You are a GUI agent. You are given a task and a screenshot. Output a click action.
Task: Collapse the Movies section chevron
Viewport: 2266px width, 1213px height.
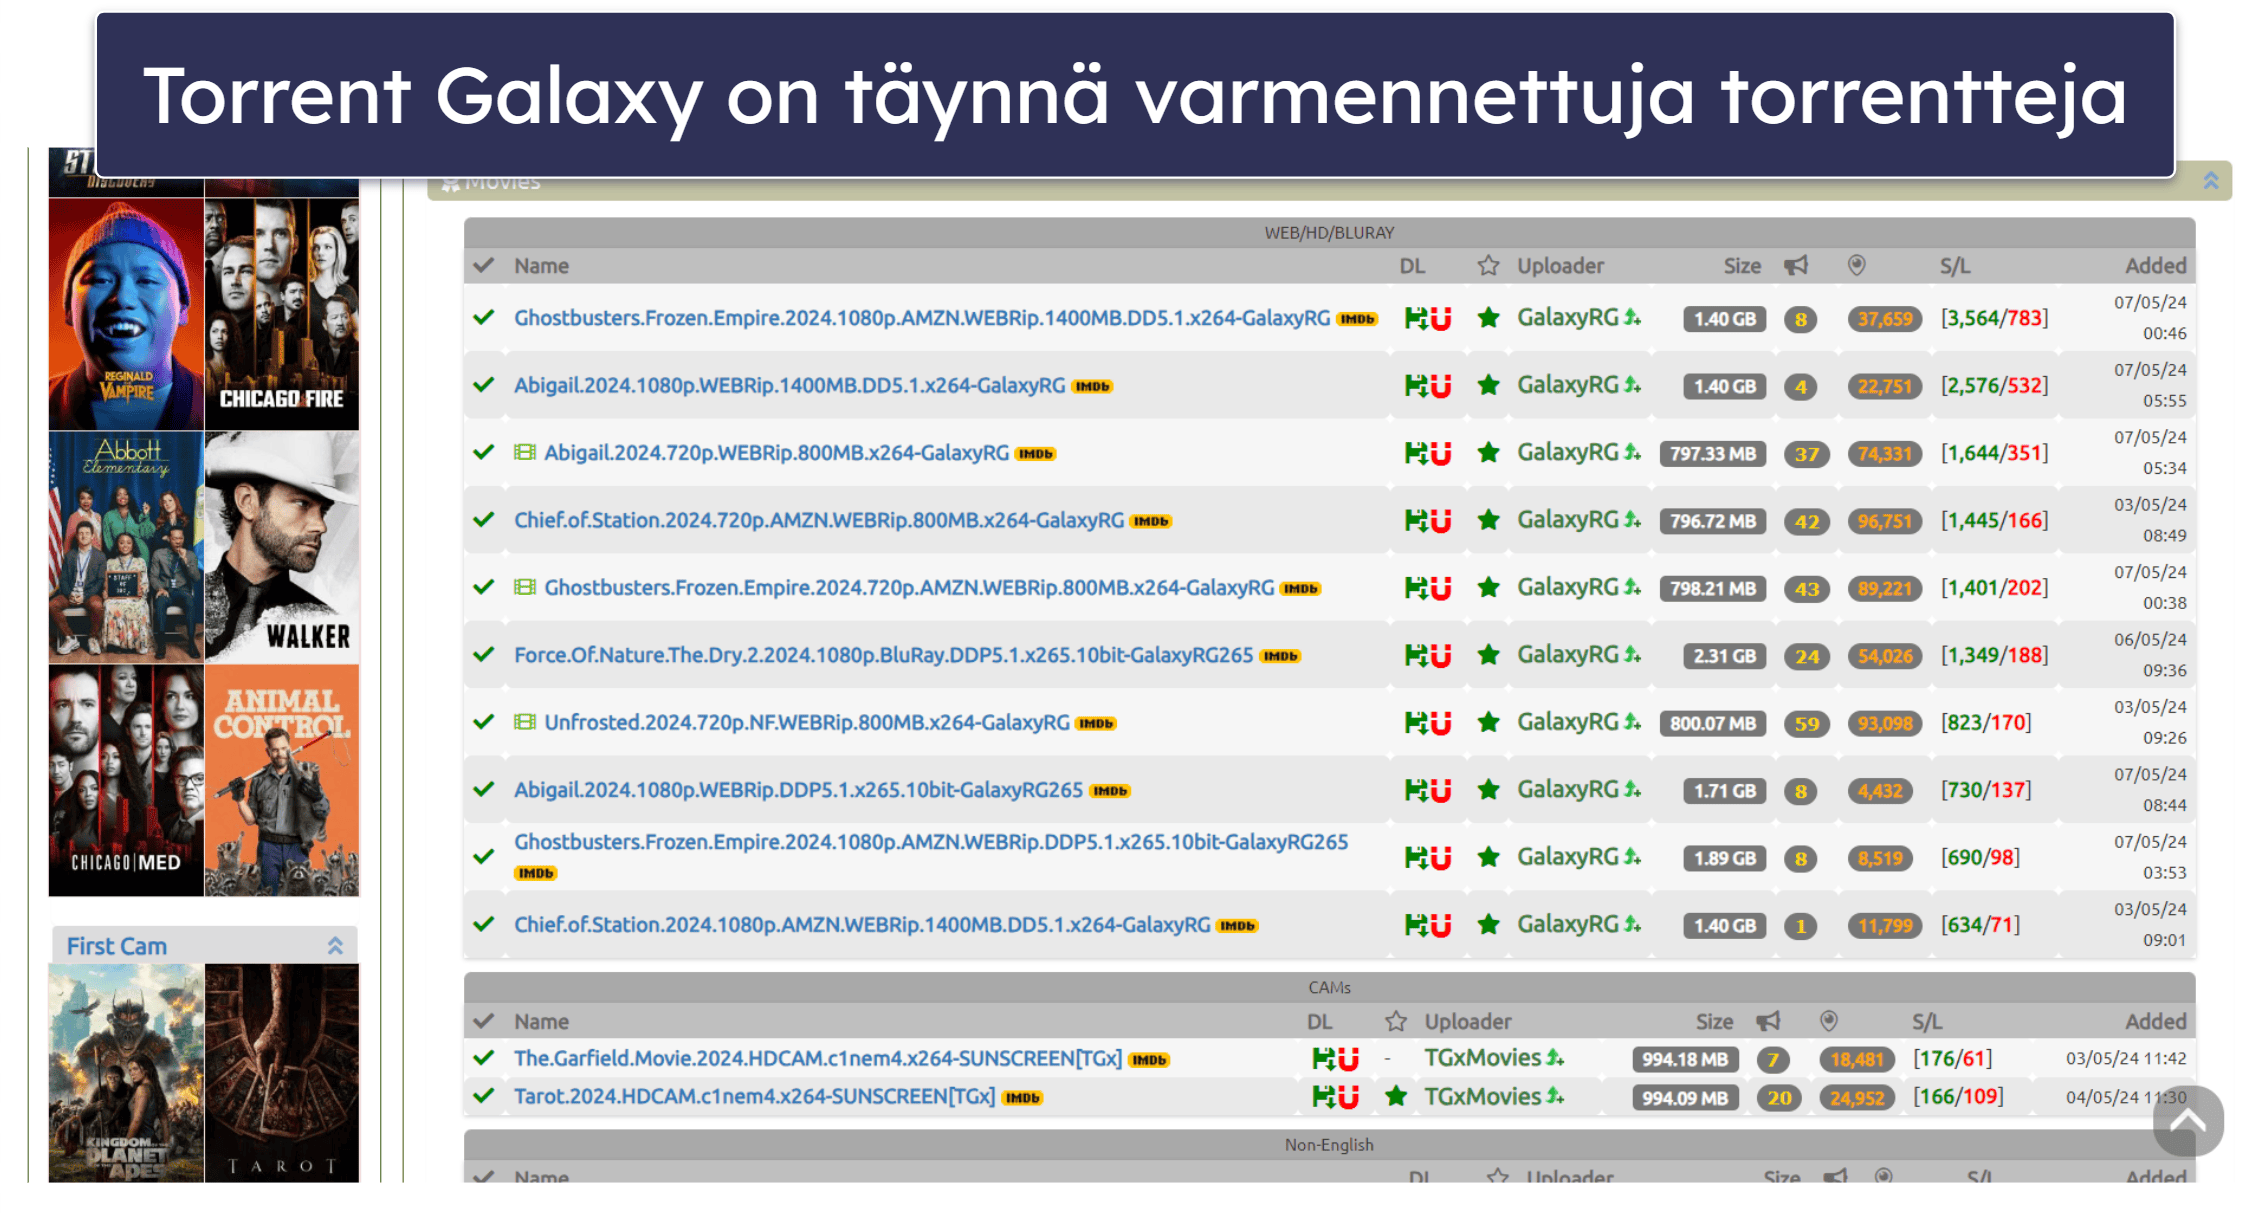click(2211, 181)
